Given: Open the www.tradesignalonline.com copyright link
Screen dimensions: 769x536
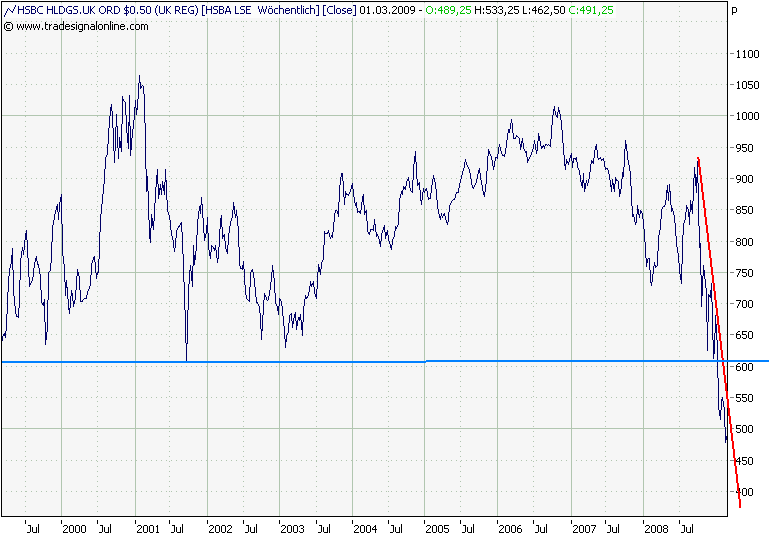Looking at the screenshot, I should click(76, 26).
